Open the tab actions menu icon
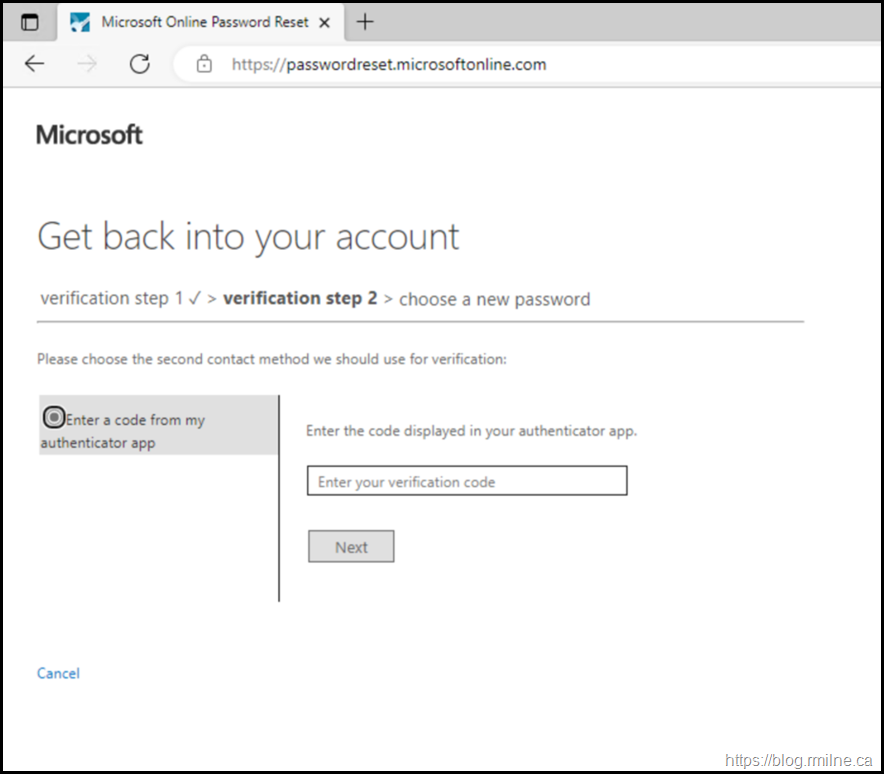 29,22
